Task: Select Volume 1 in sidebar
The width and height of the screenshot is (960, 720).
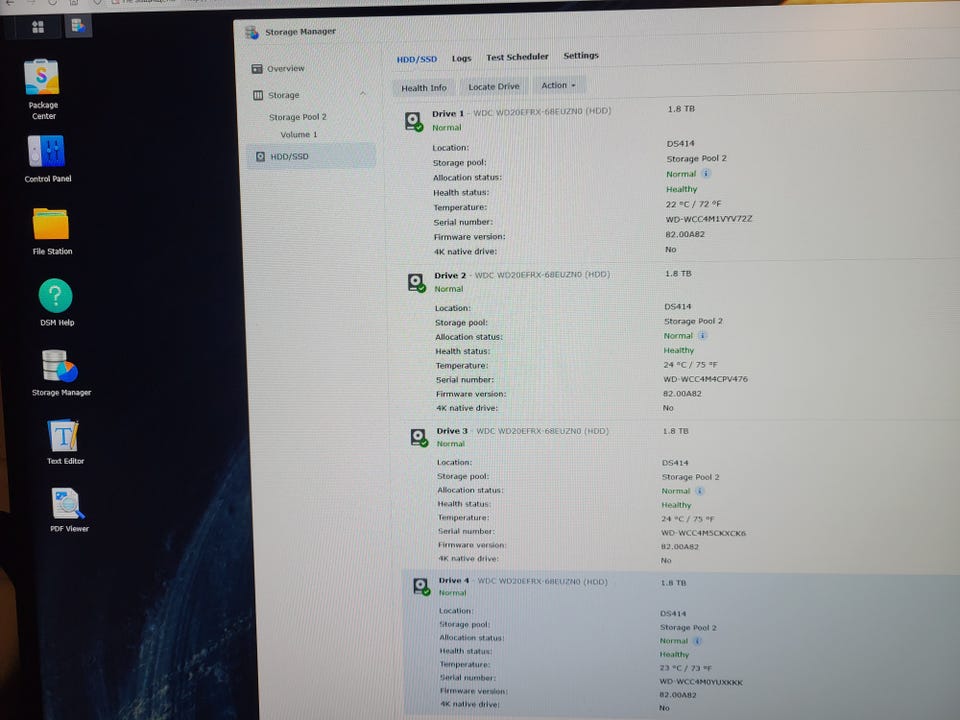Action: coord(299,135)
